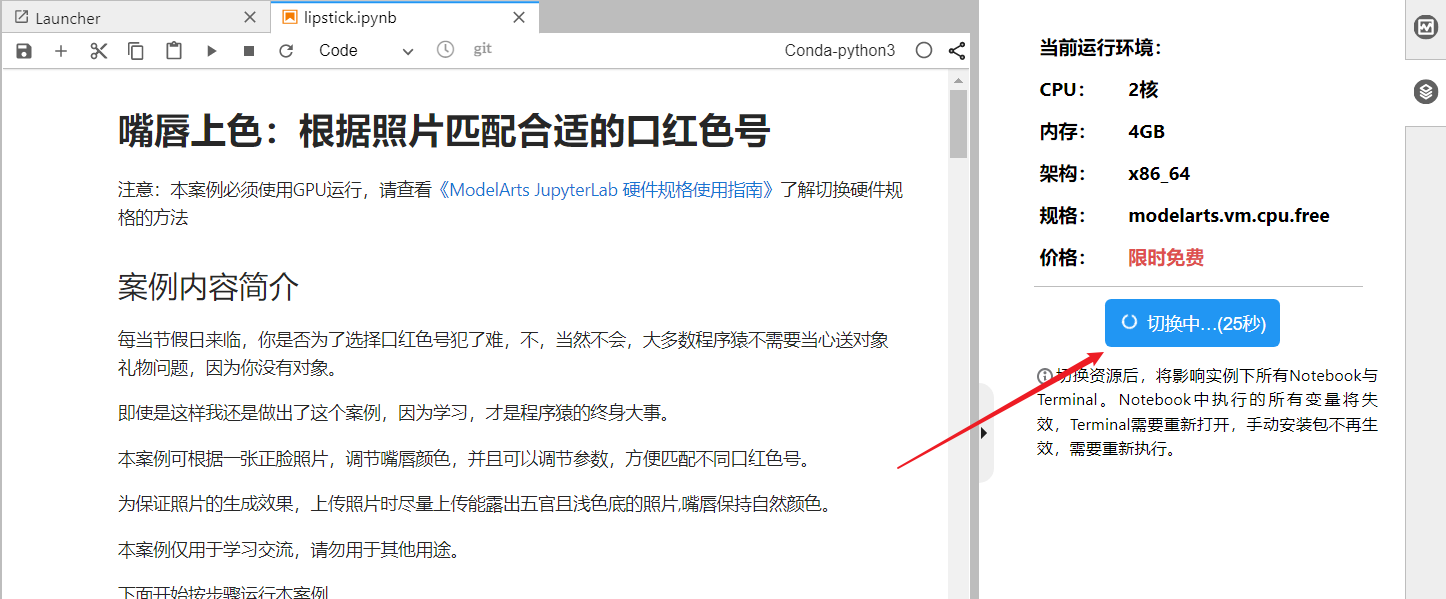Close the Launcher tab

250,18
